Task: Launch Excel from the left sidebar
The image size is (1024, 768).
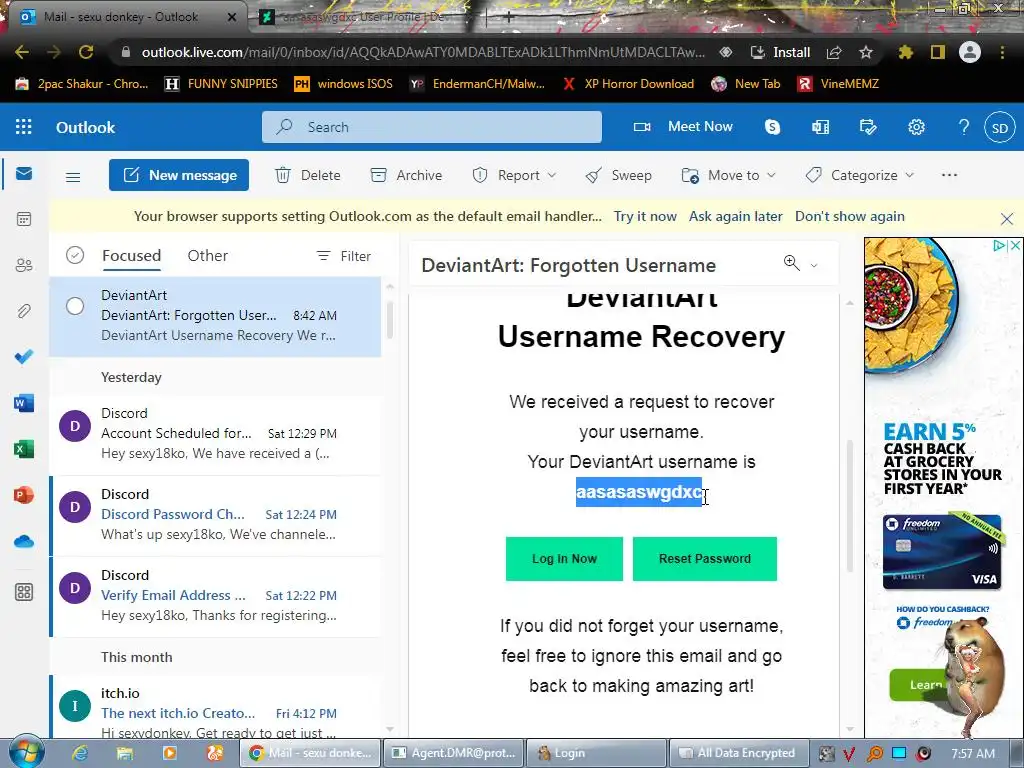Action: (24, 449)
